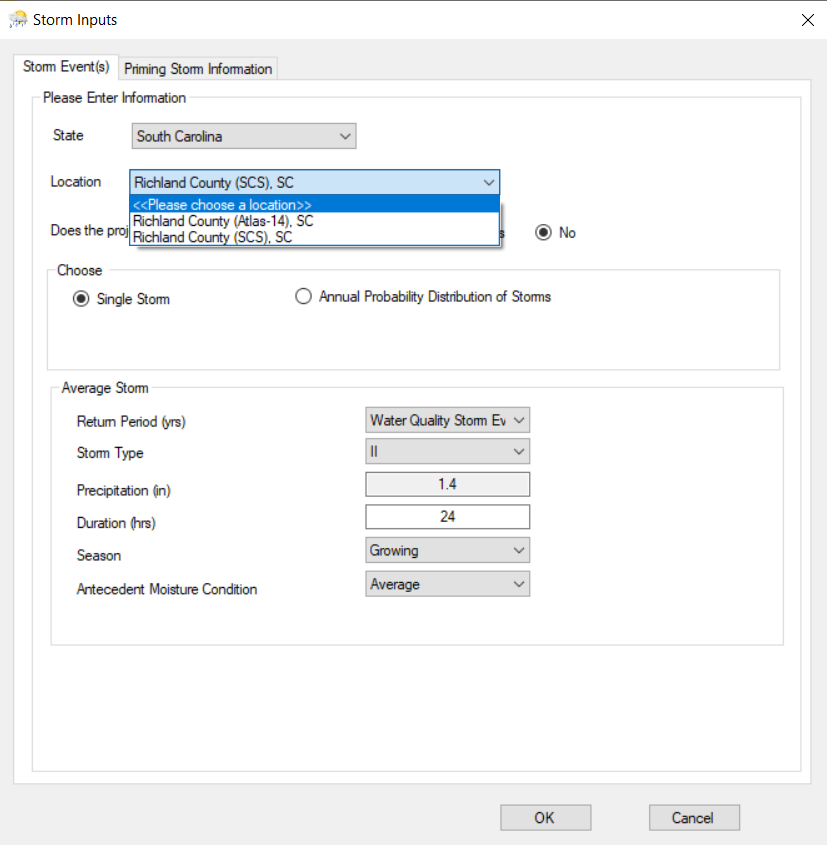Click the Cancel button

(x=693, y=818)
